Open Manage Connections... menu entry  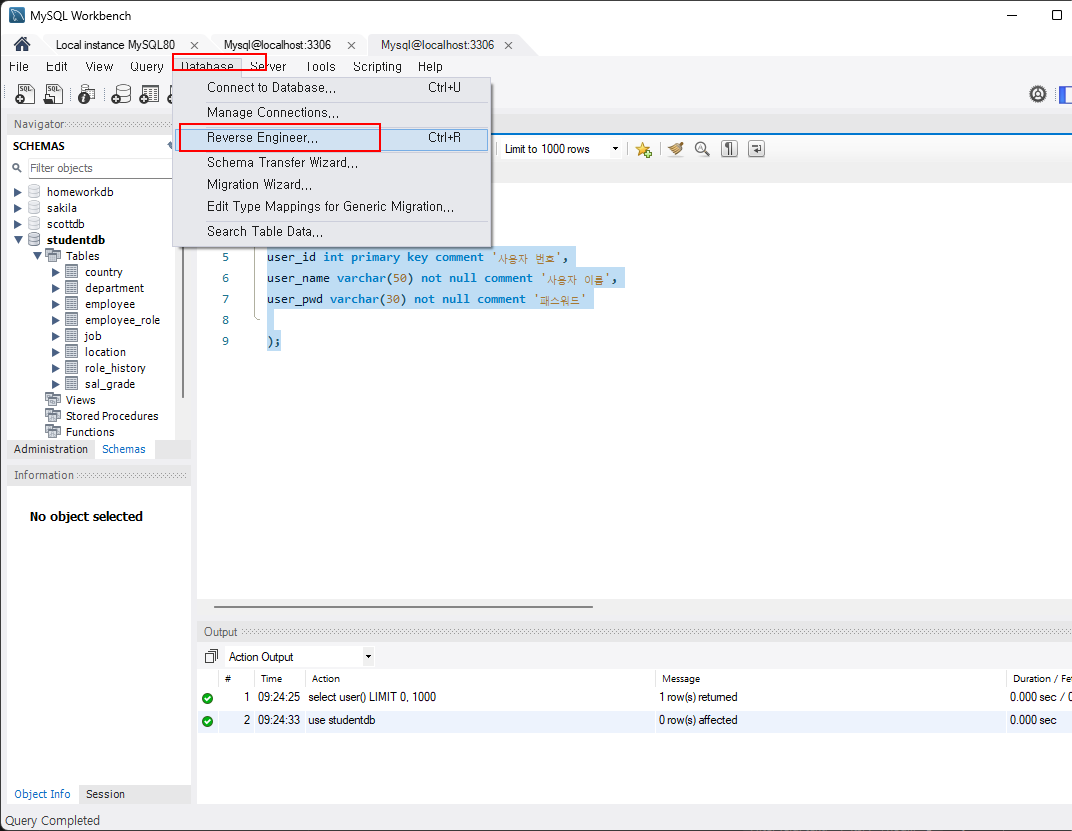pyautogui.click(x=332, y=112)
